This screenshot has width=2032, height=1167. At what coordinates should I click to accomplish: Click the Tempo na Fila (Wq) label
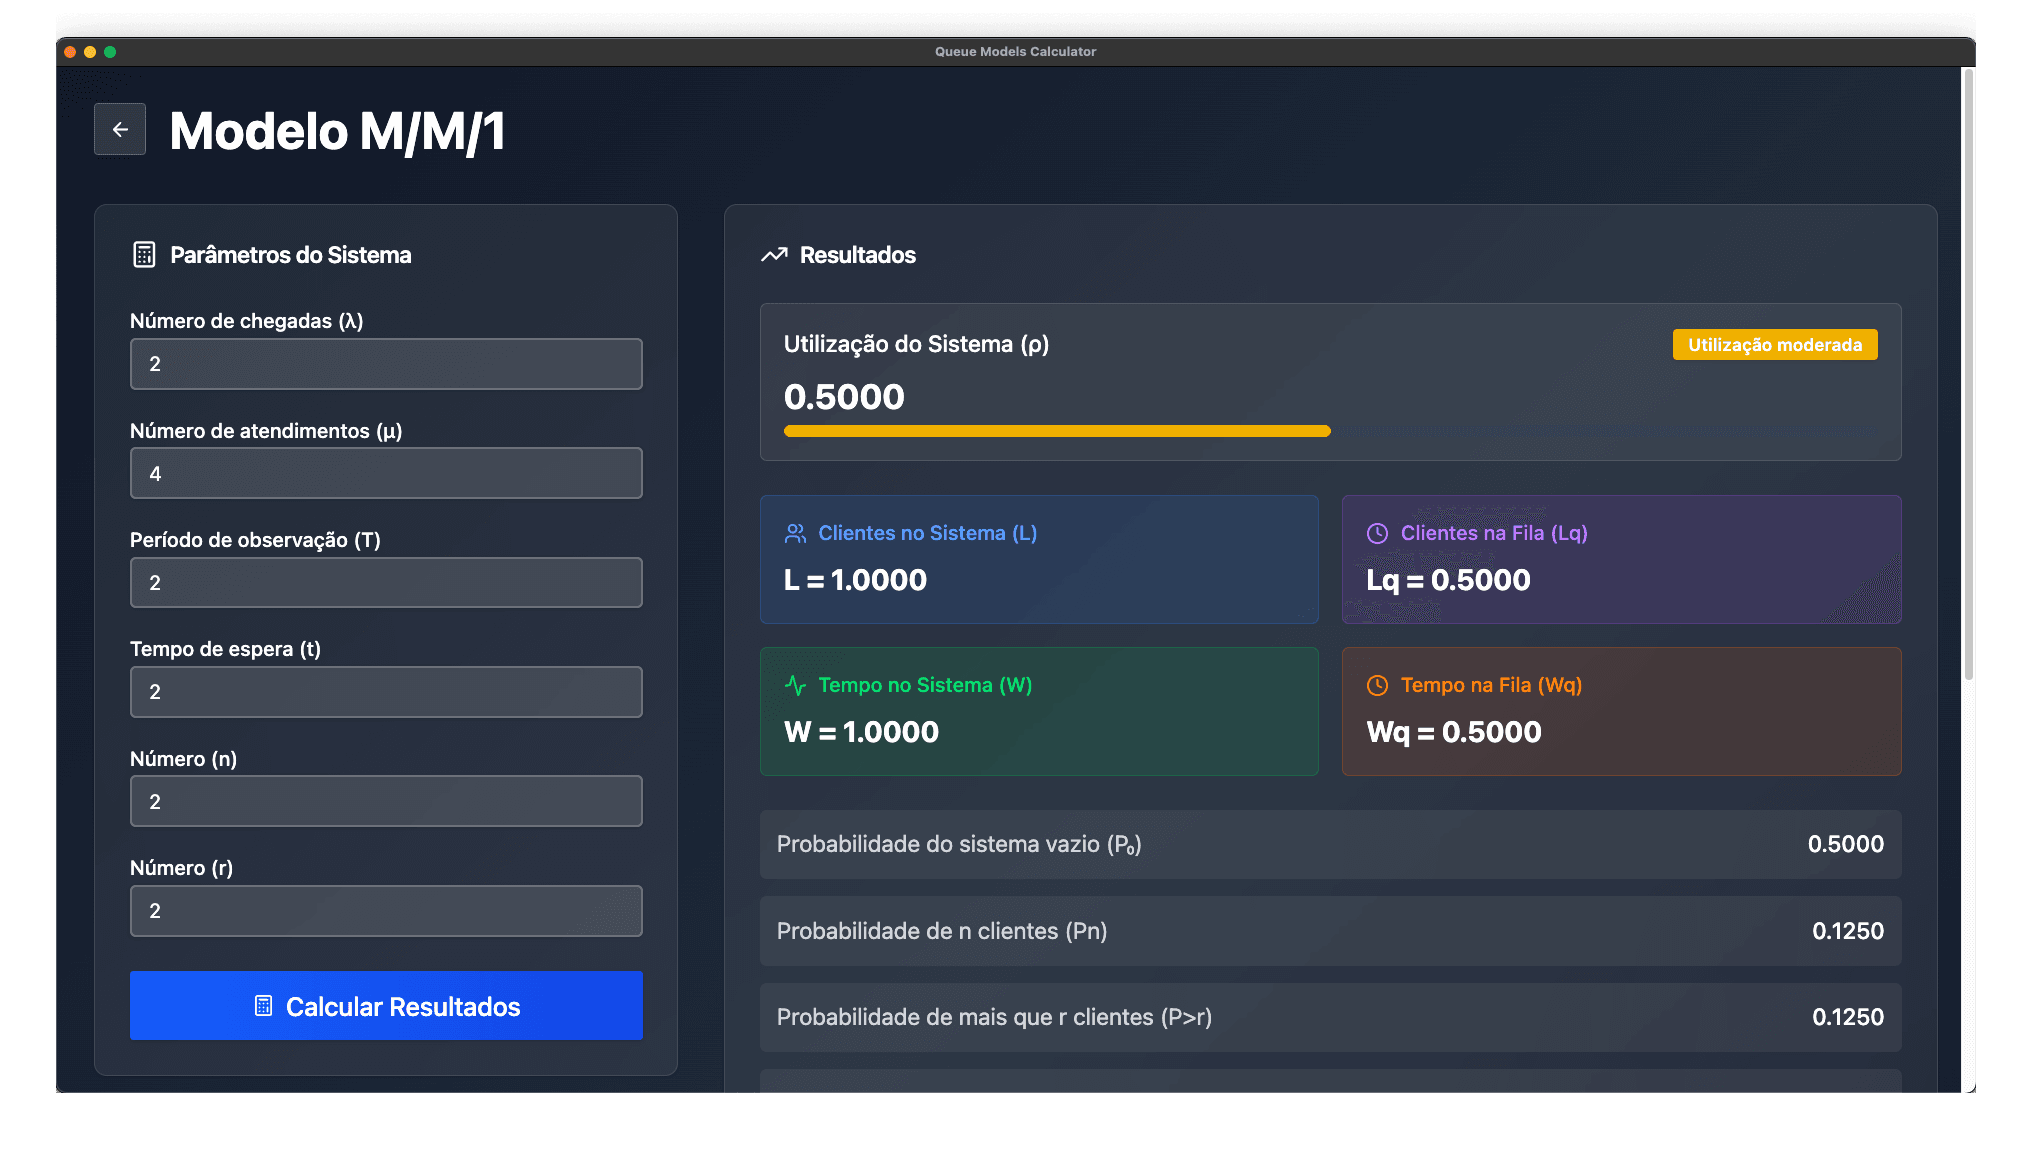(1491, 686)
